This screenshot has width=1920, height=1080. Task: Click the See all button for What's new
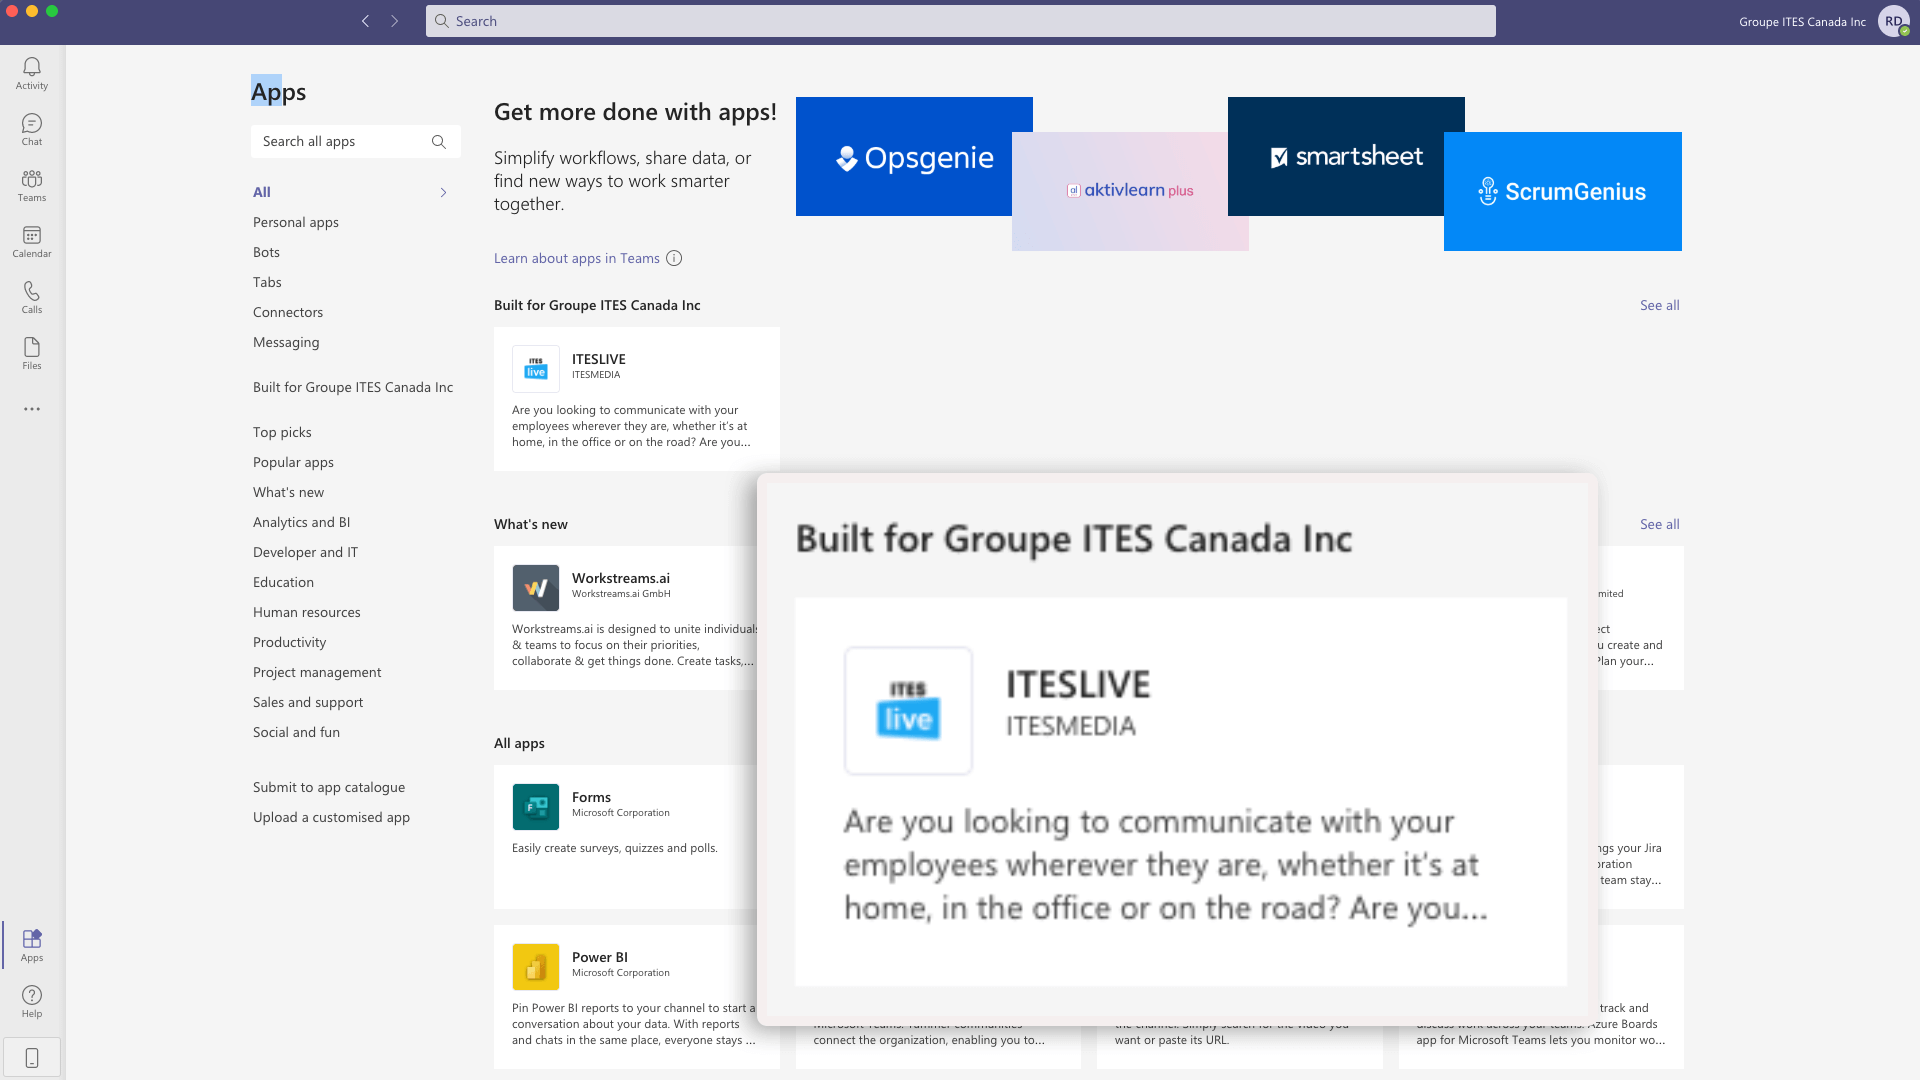coord(1659,524)
